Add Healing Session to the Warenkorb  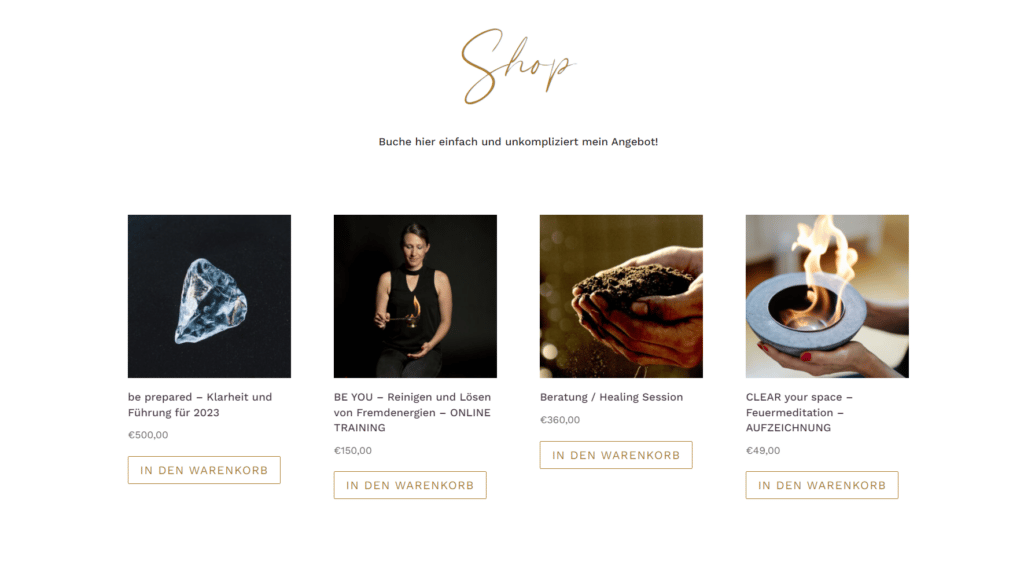pyautogui.click(x=616, y=455)
